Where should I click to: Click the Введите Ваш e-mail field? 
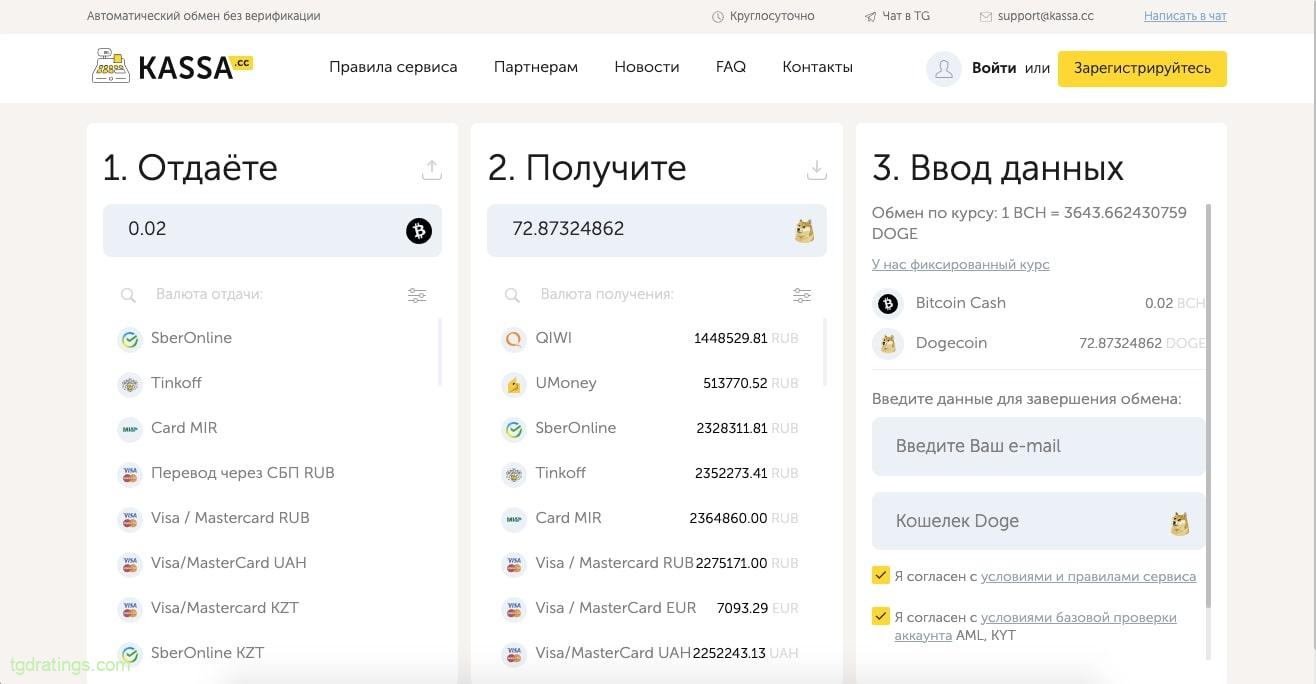tap(1037, 446)
